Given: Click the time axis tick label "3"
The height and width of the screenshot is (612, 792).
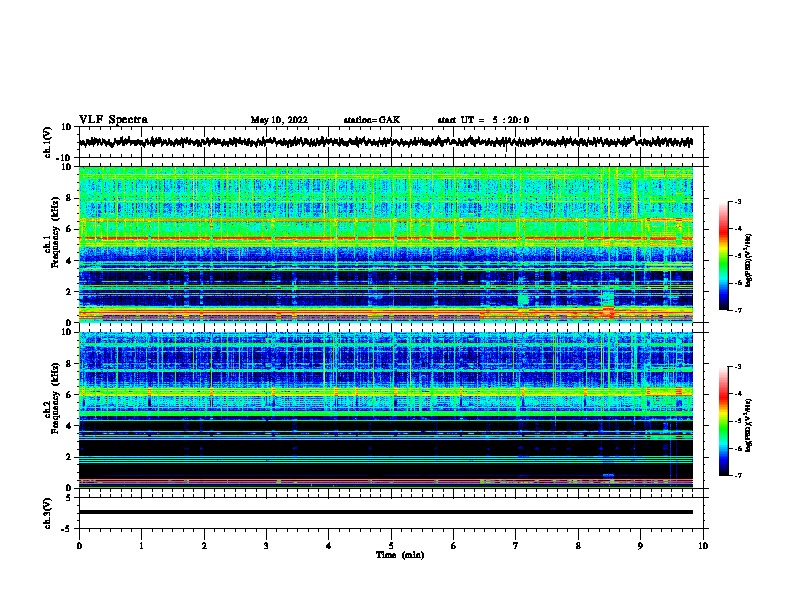Looking at the screenshot, I should pos(266,546).
